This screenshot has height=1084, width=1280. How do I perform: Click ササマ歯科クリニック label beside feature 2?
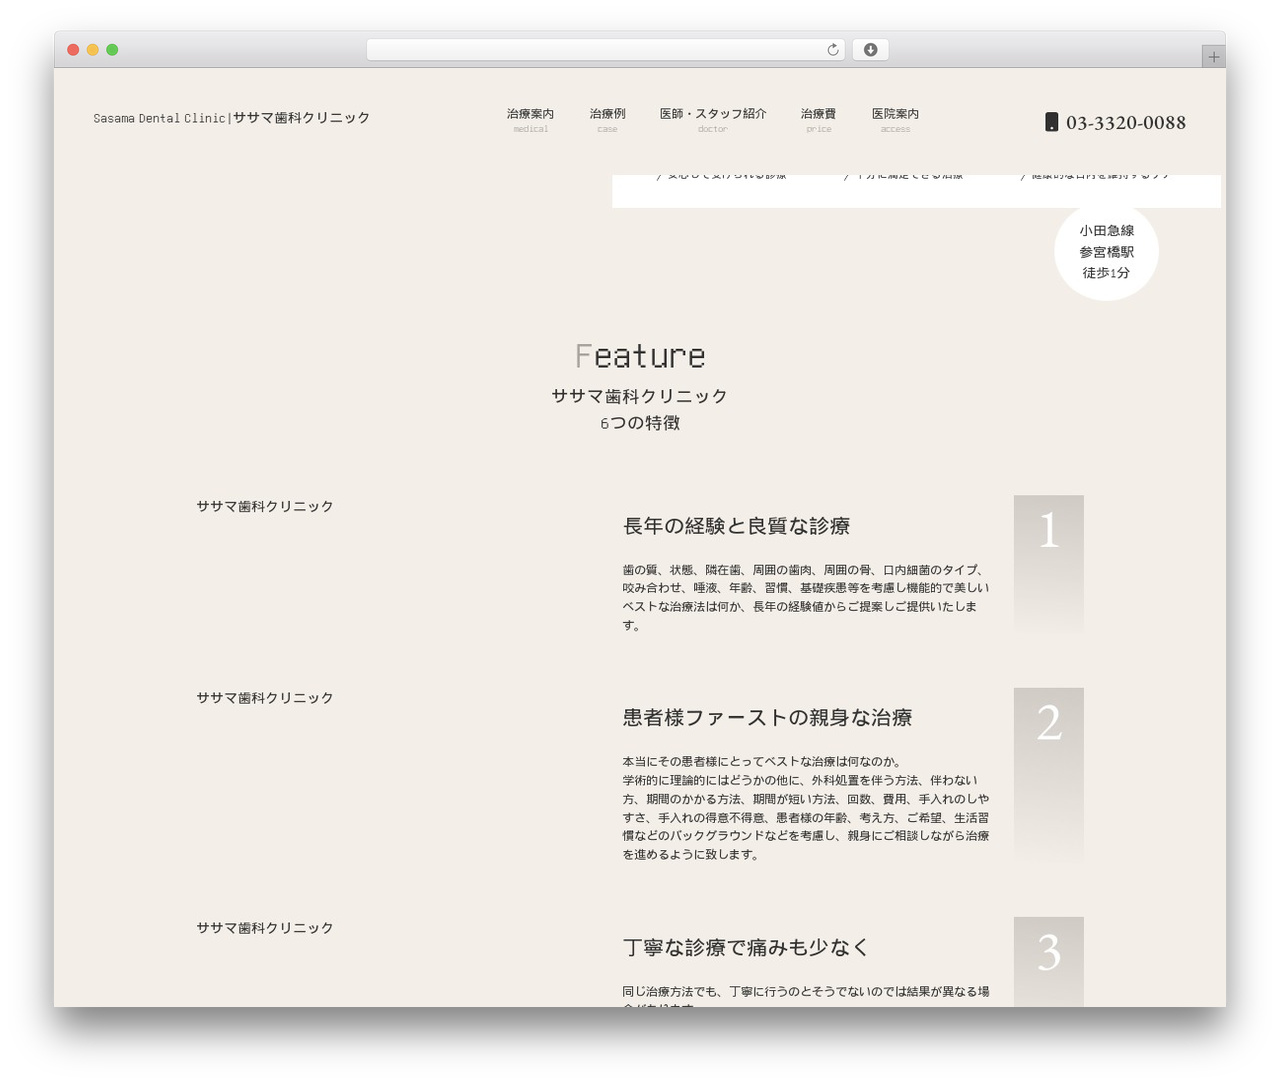point(265,698)
